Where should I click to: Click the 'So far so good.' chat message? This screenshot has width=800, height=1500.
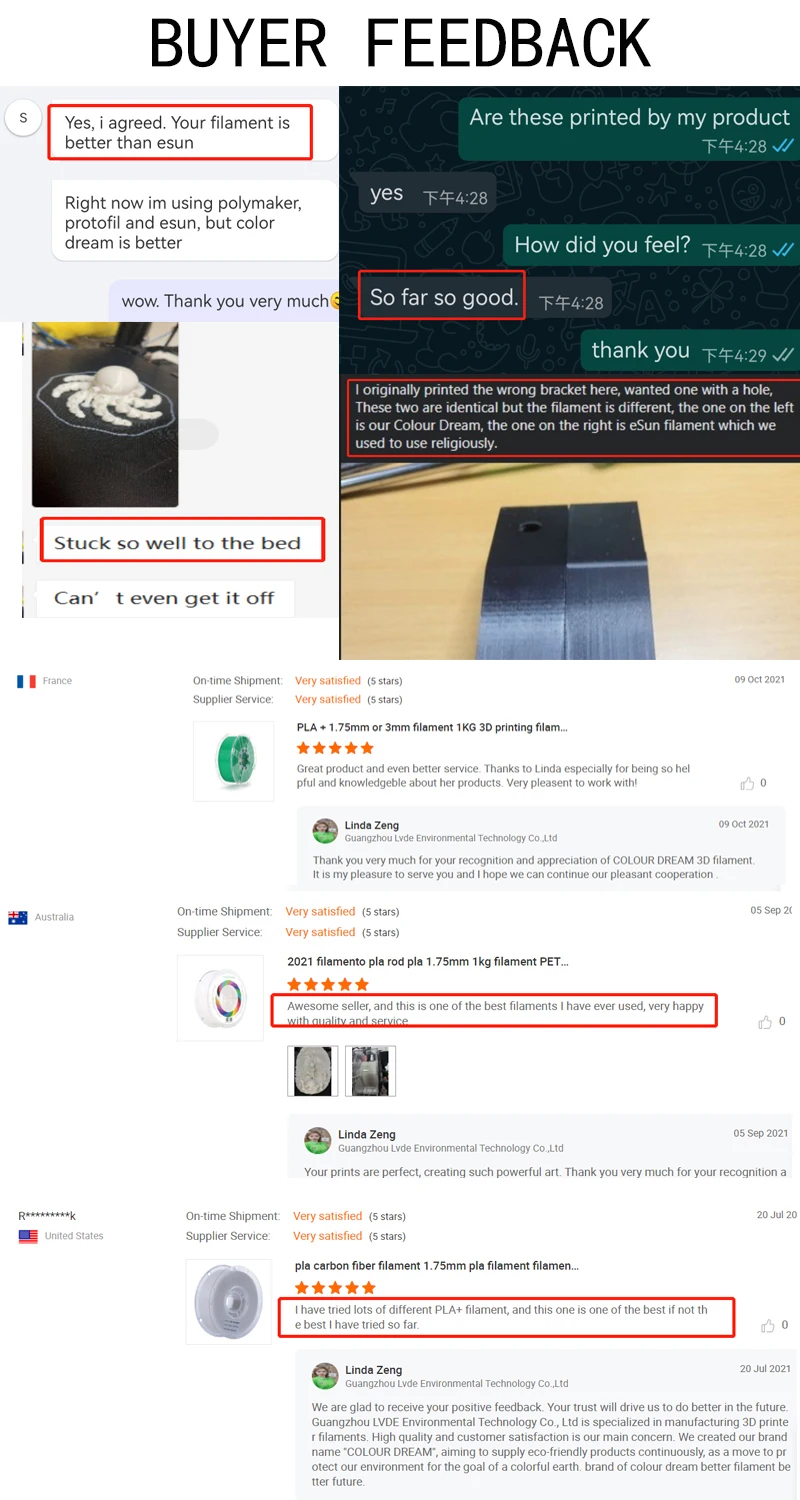point(441,297)
